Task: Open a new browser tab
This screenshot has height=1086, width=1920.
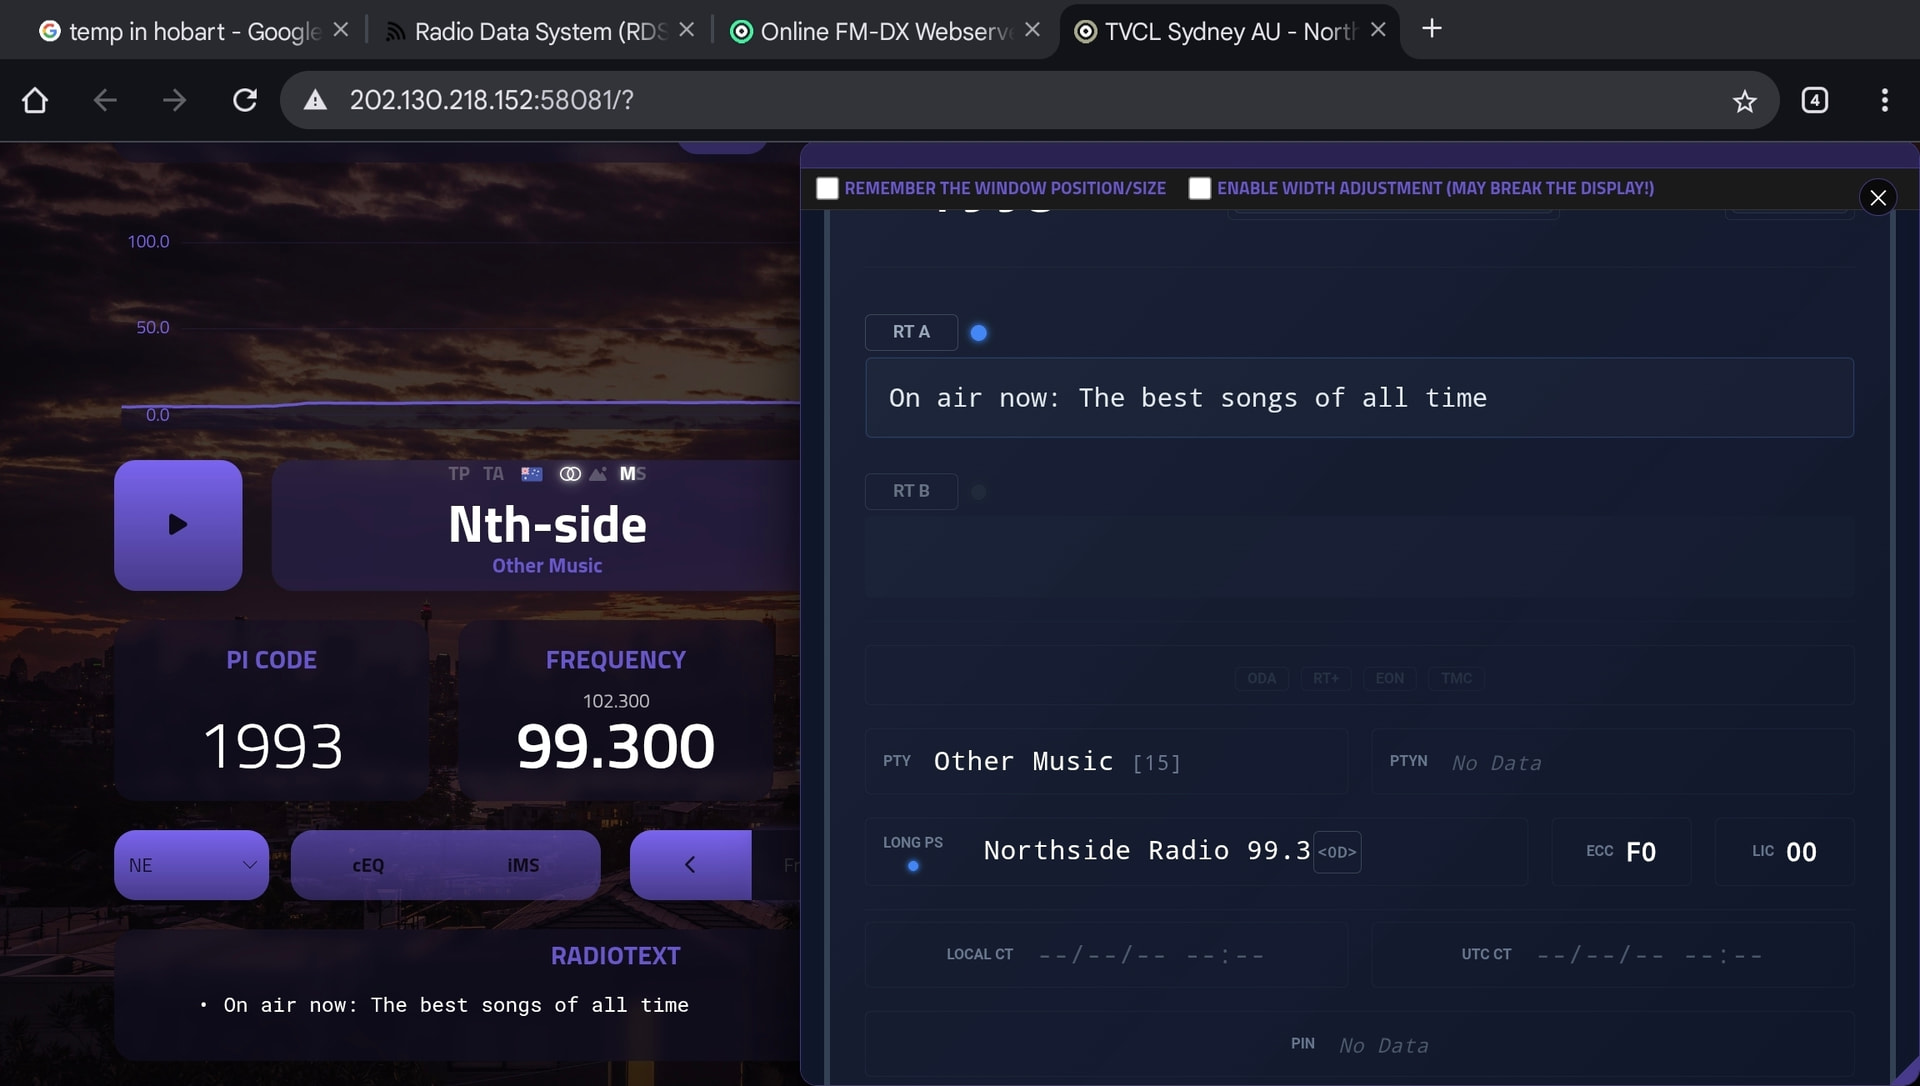Action: pyautogui.click(x=1431, y=29)
